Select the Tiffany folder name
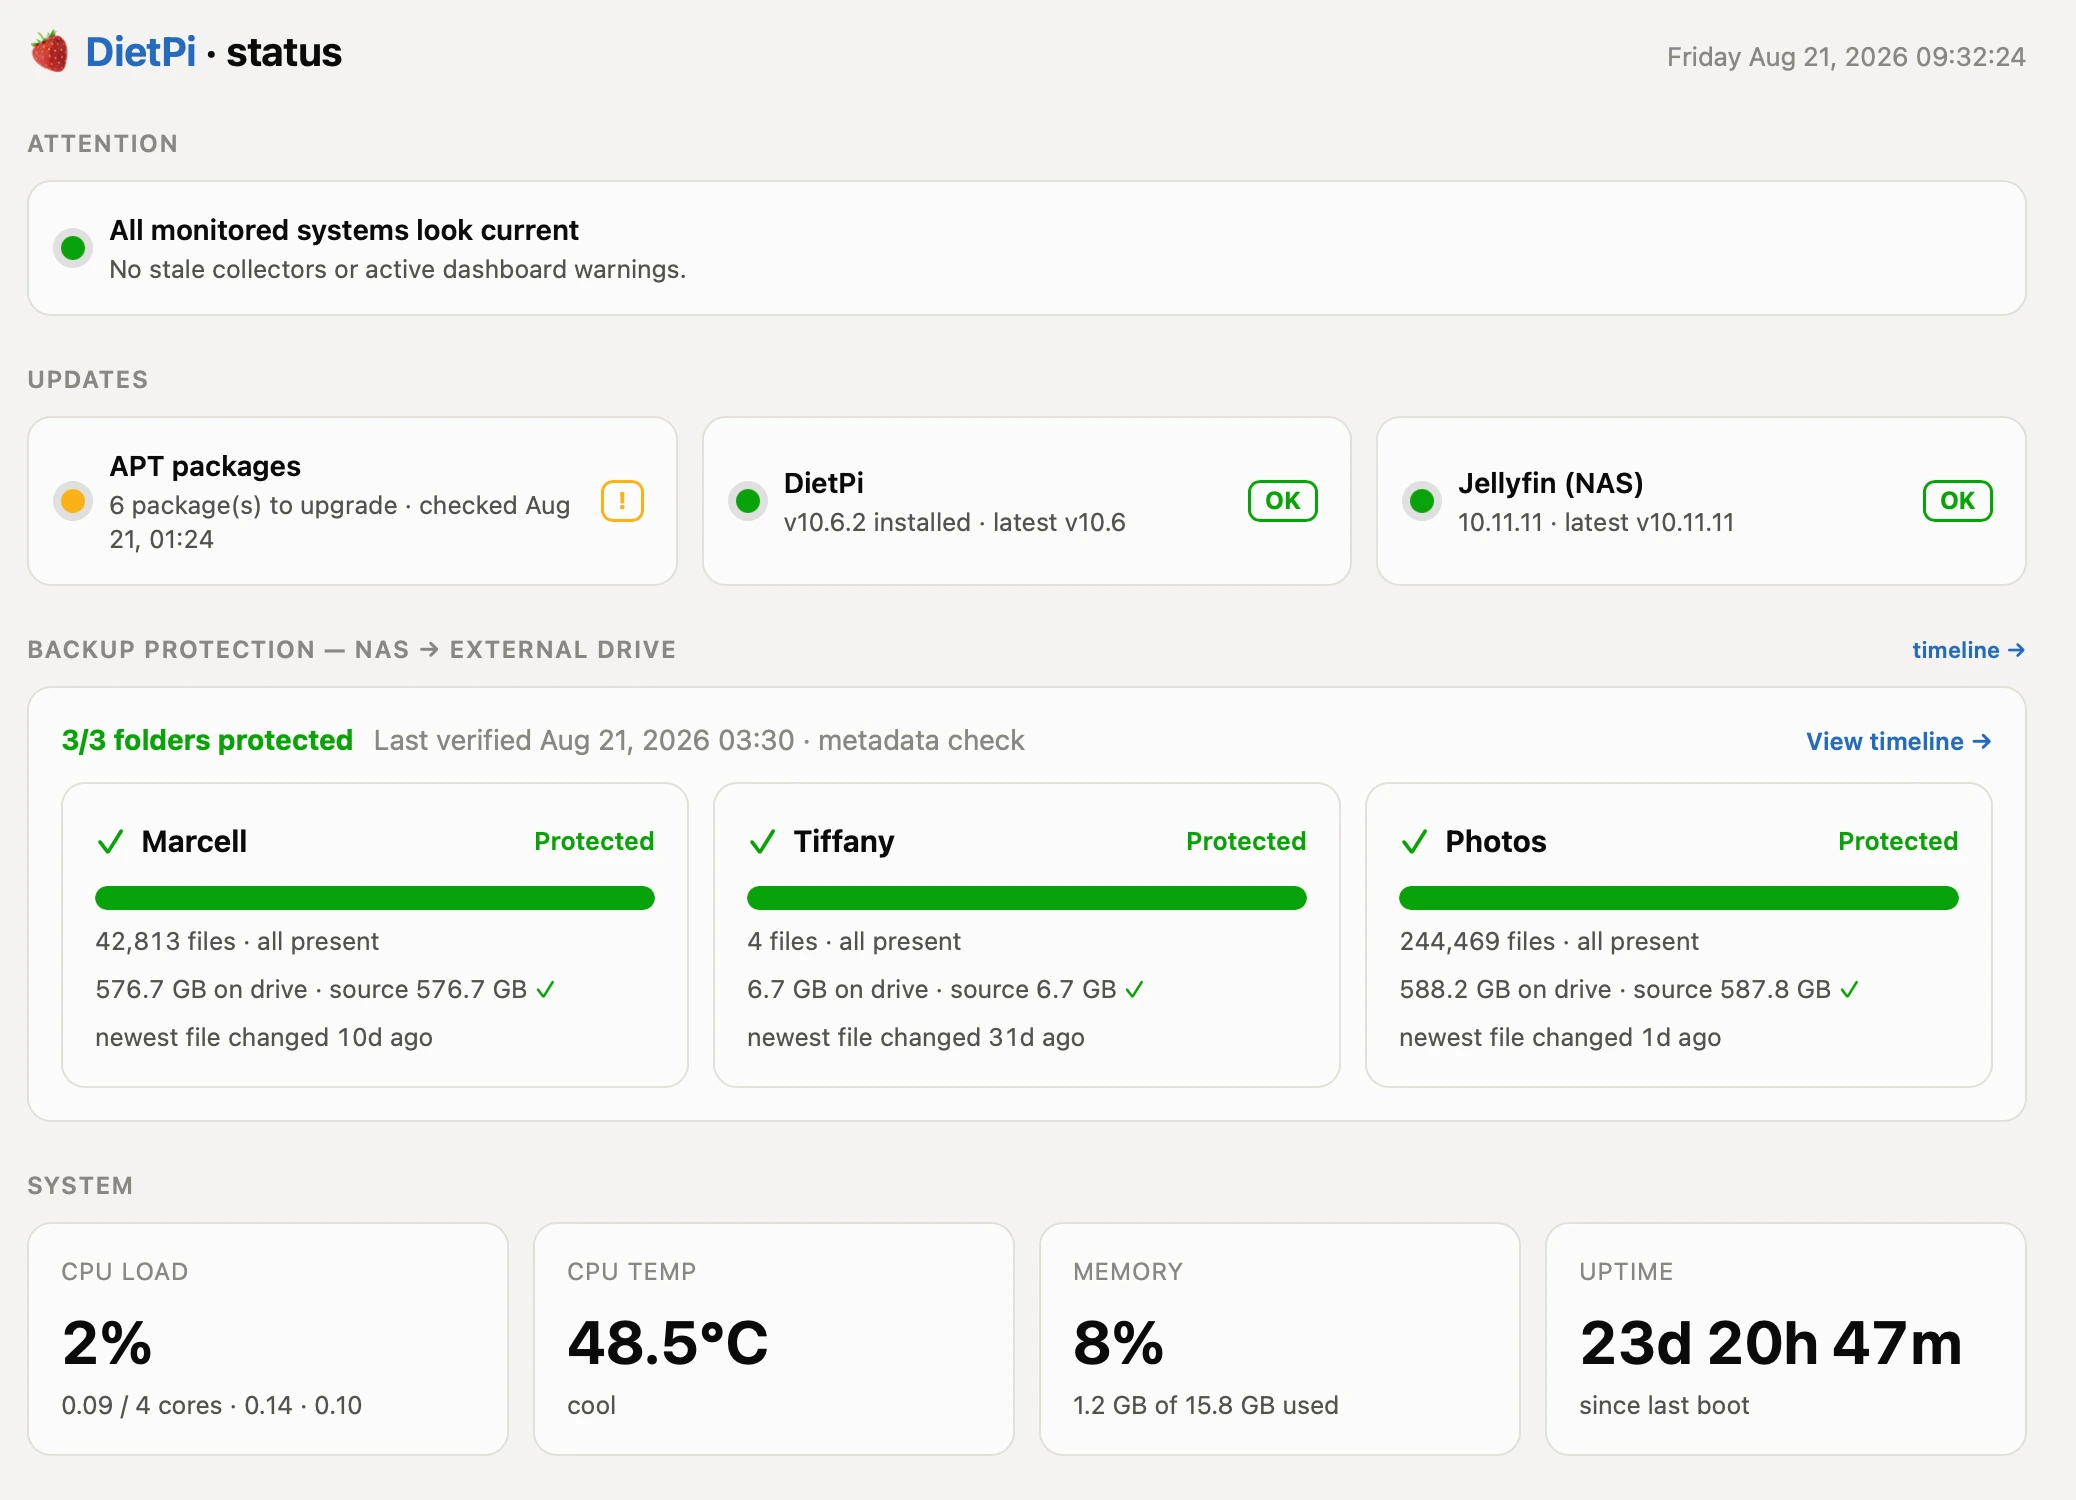This screenshot has width=2076, height=1500. coord(844,842)
